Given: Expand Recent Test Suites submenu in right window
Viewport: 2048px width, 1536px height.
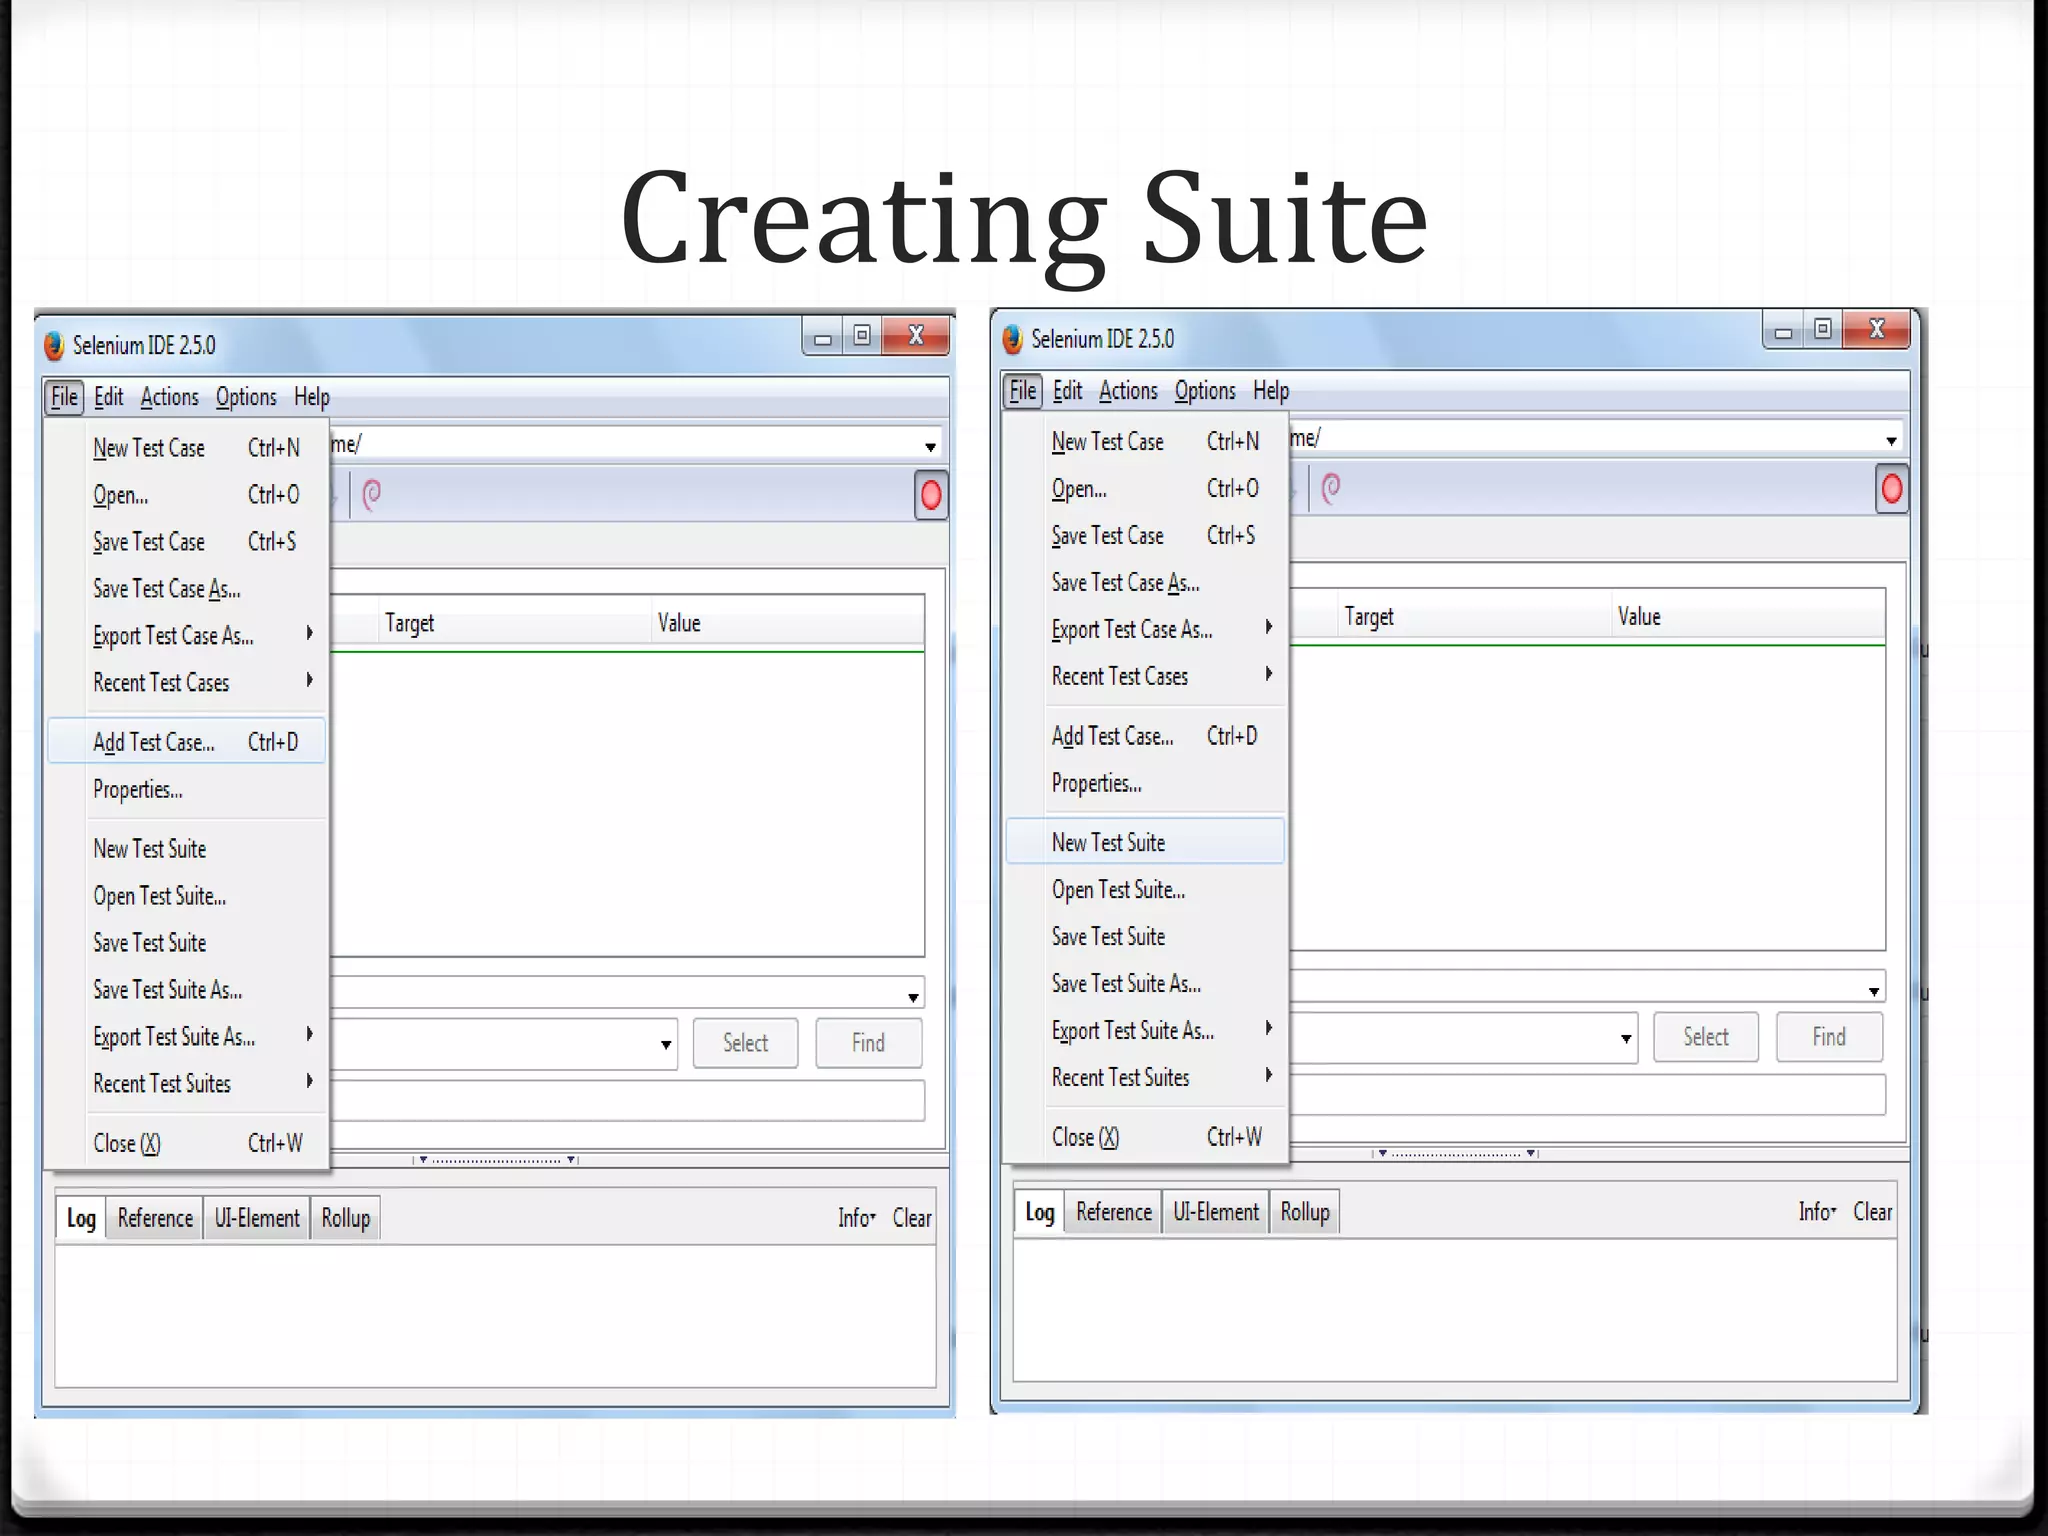Looking at the screenshot, I should [1145, 1078].
